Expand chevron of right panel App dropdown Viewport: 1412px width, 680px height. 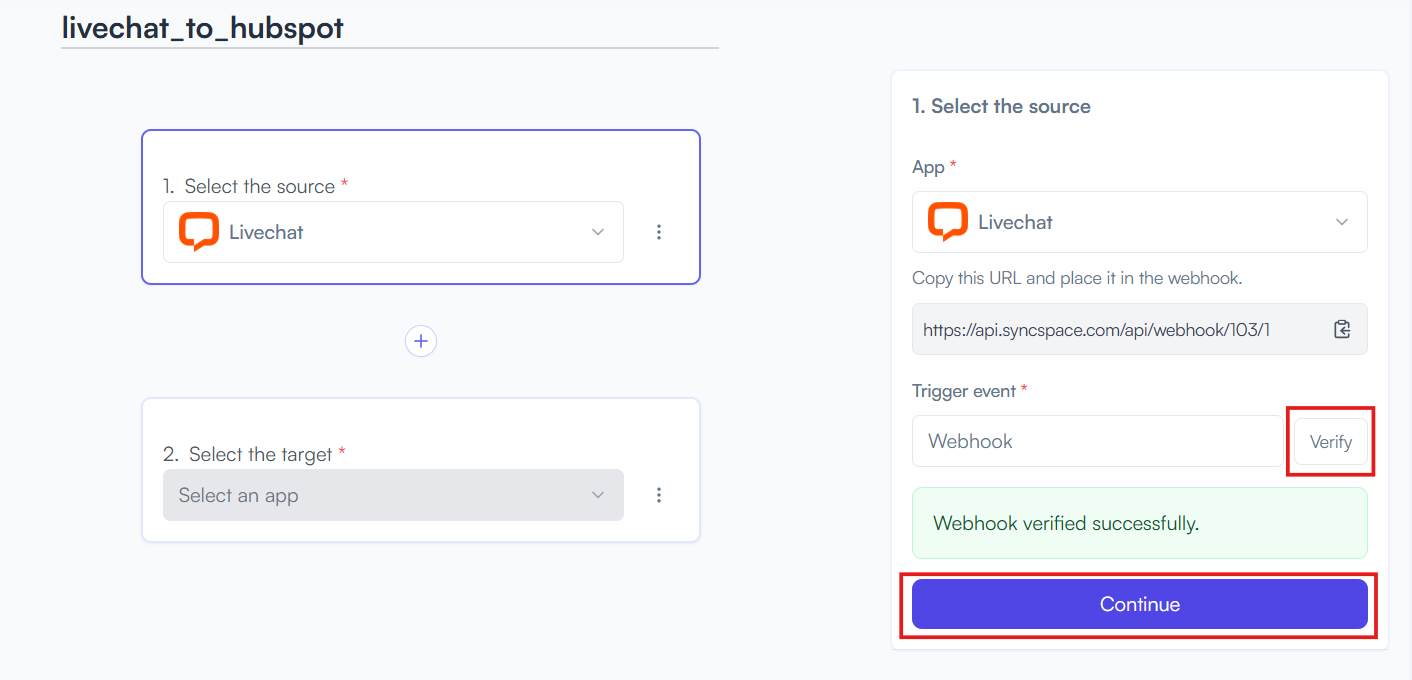click(1342, 222)
